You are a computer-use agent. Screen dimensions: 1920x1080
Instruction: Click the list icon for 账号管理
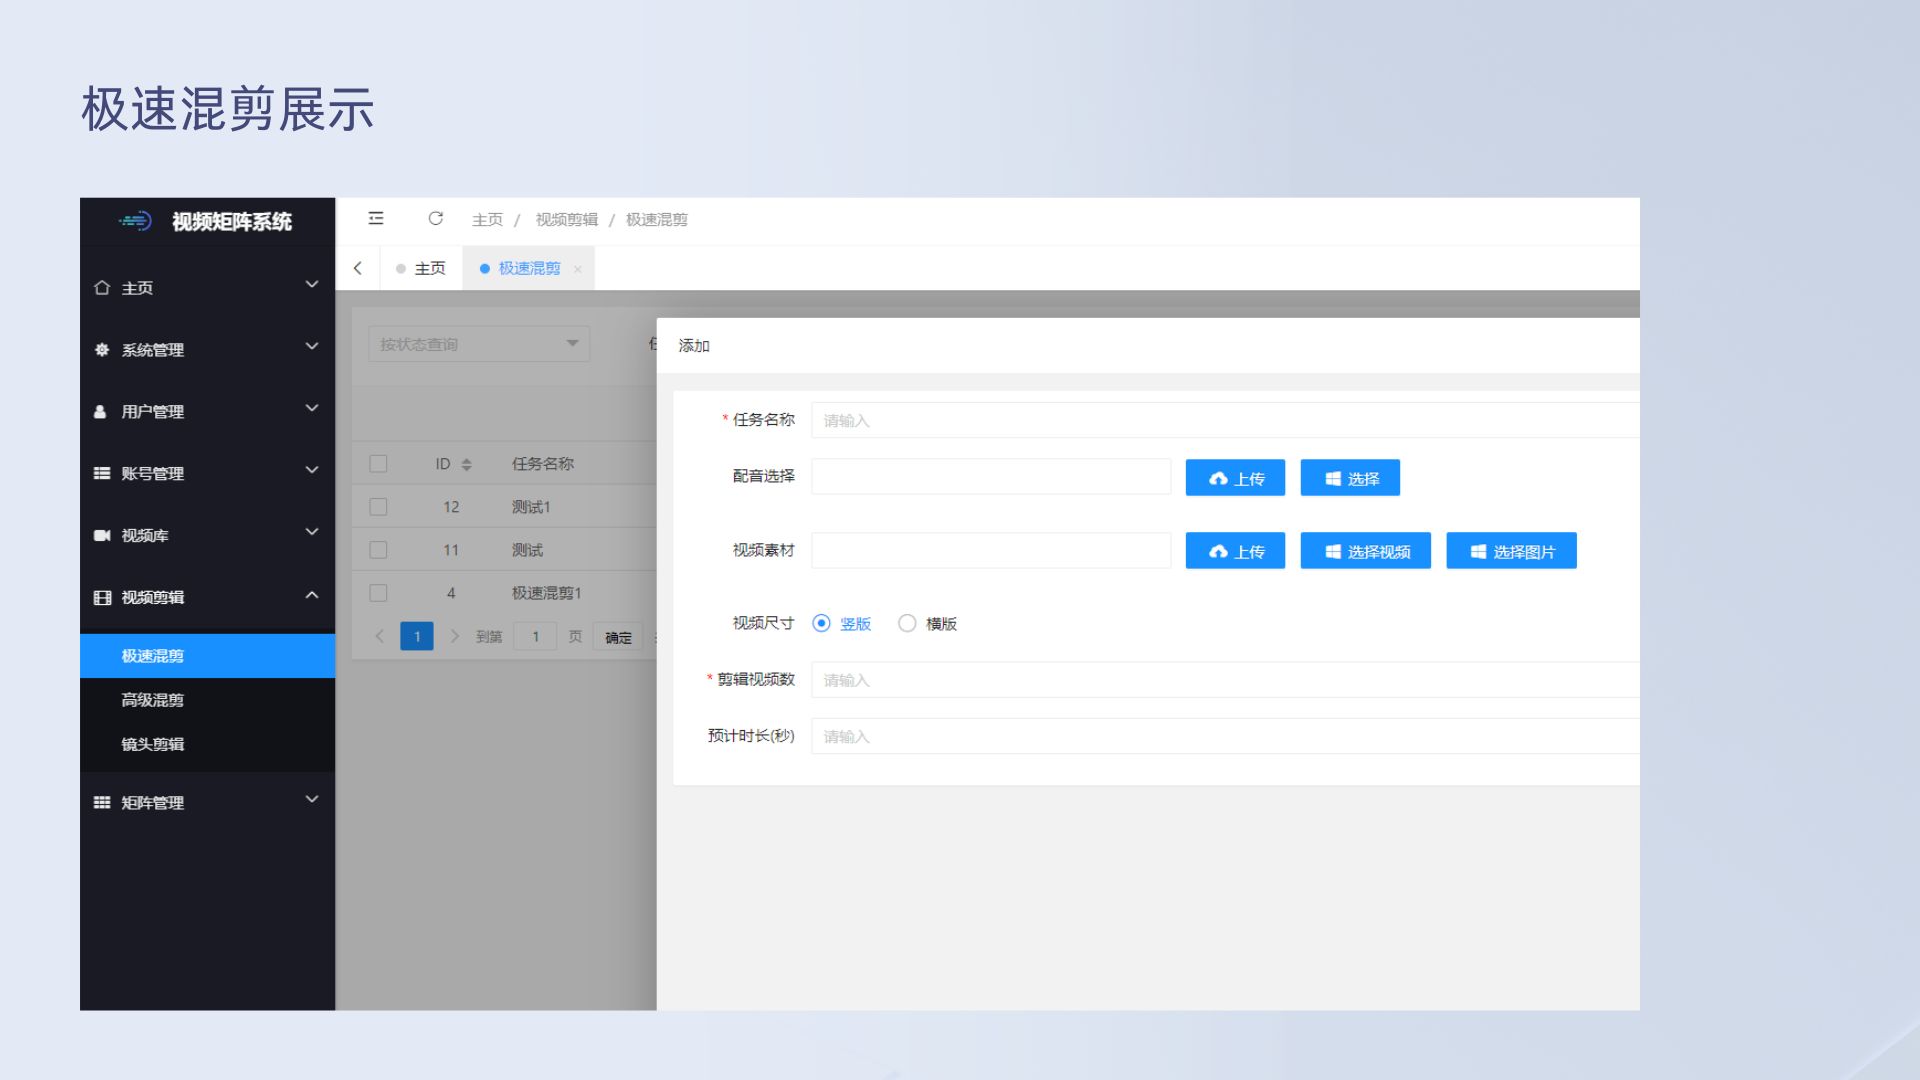pyautogui.click(x=101, y=473)
